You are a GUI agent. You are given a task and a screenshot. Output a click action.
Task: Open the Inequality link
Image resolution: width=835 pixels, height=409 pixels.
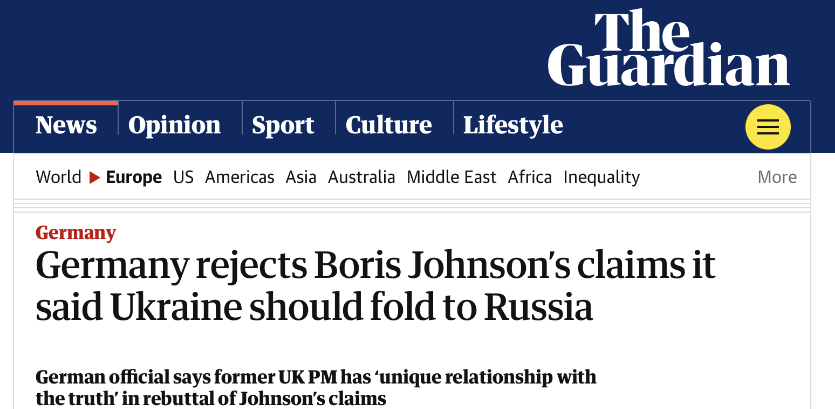[601, 177]
